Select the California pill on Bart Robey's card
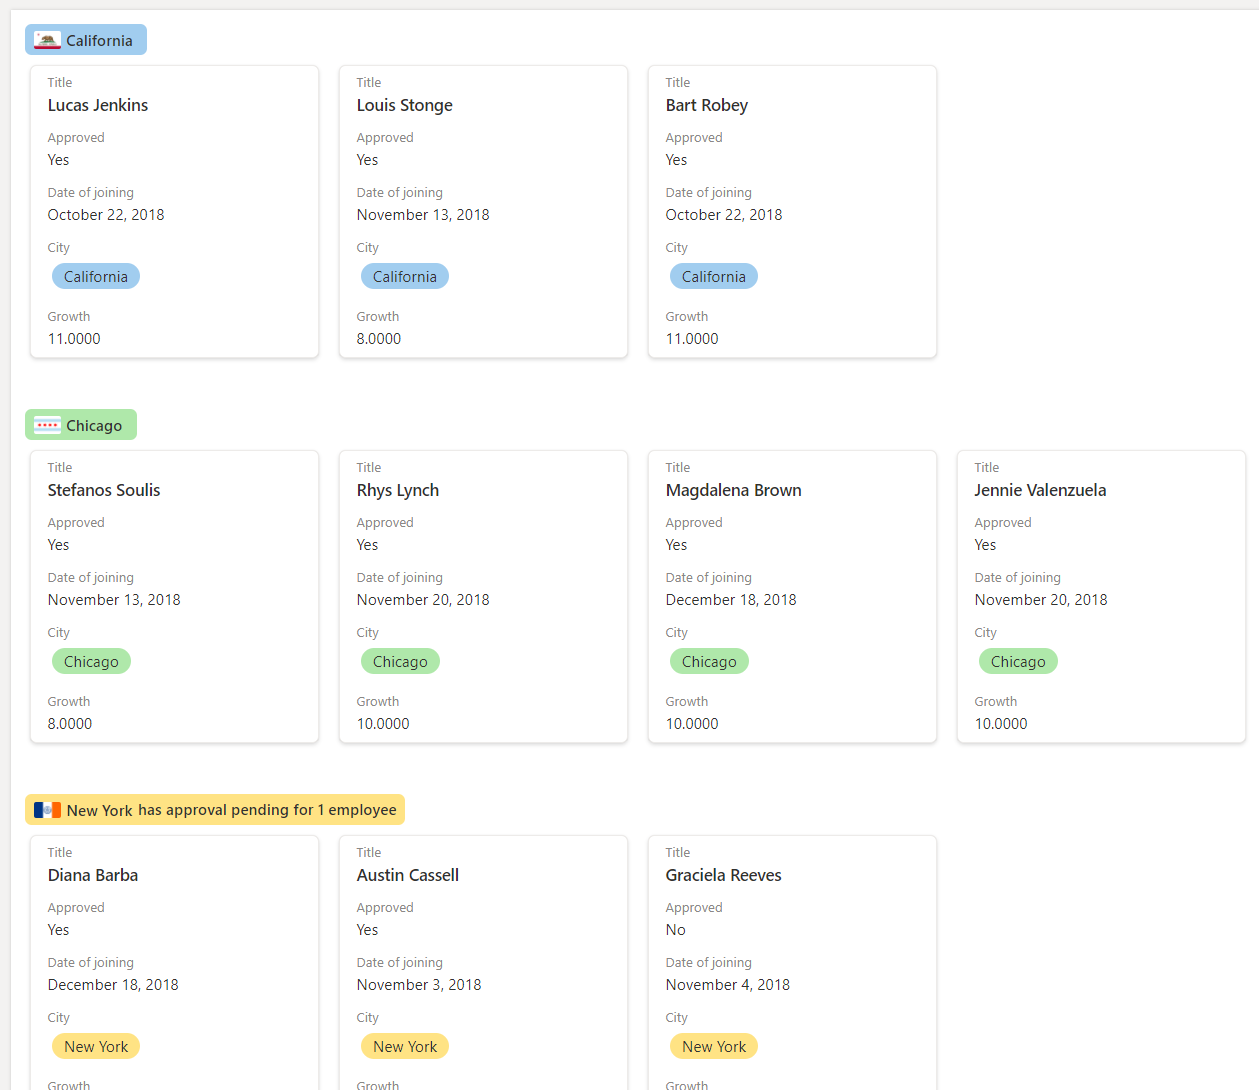1259x1090 pixels. (x=713, y=275)
